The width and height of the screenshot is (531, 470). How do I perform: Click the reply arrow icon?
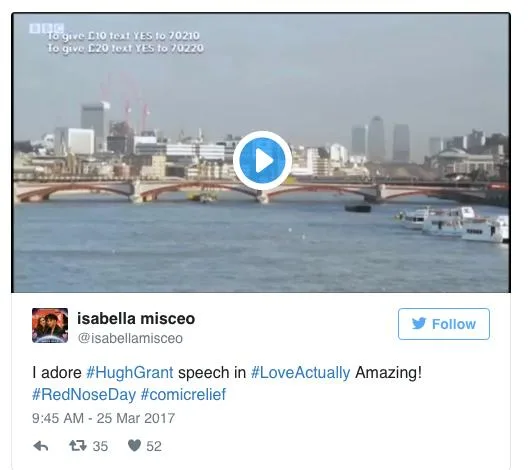41,446
